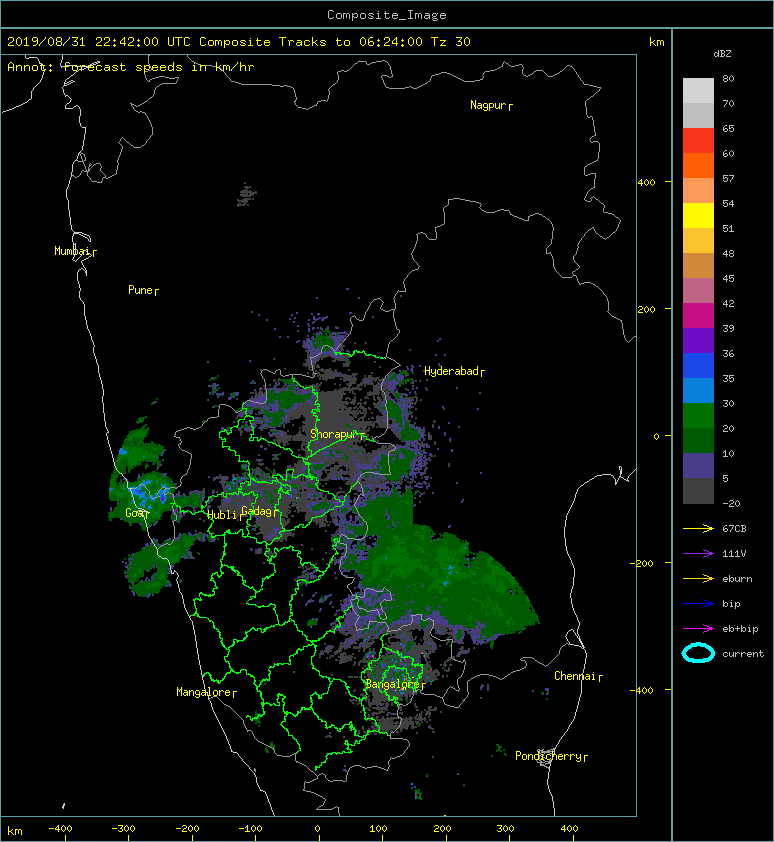Click the Hyderabad city label
Screen dimensions: 774x842
(451, 371)
